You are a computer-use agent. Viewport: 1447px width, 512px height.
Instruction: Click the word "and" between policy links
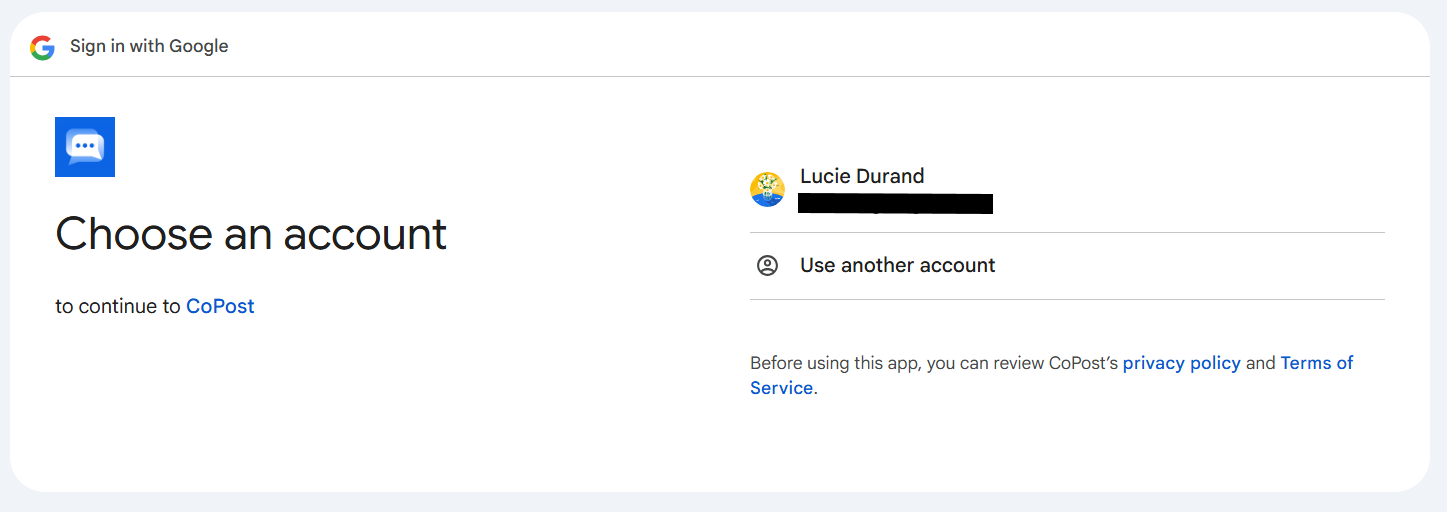(x=1260, y=363)
